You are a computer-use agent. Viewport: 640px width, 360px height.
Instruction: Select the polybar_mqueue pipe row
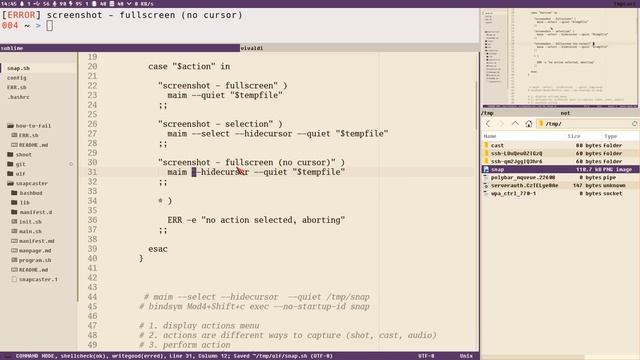pos(560,178)
